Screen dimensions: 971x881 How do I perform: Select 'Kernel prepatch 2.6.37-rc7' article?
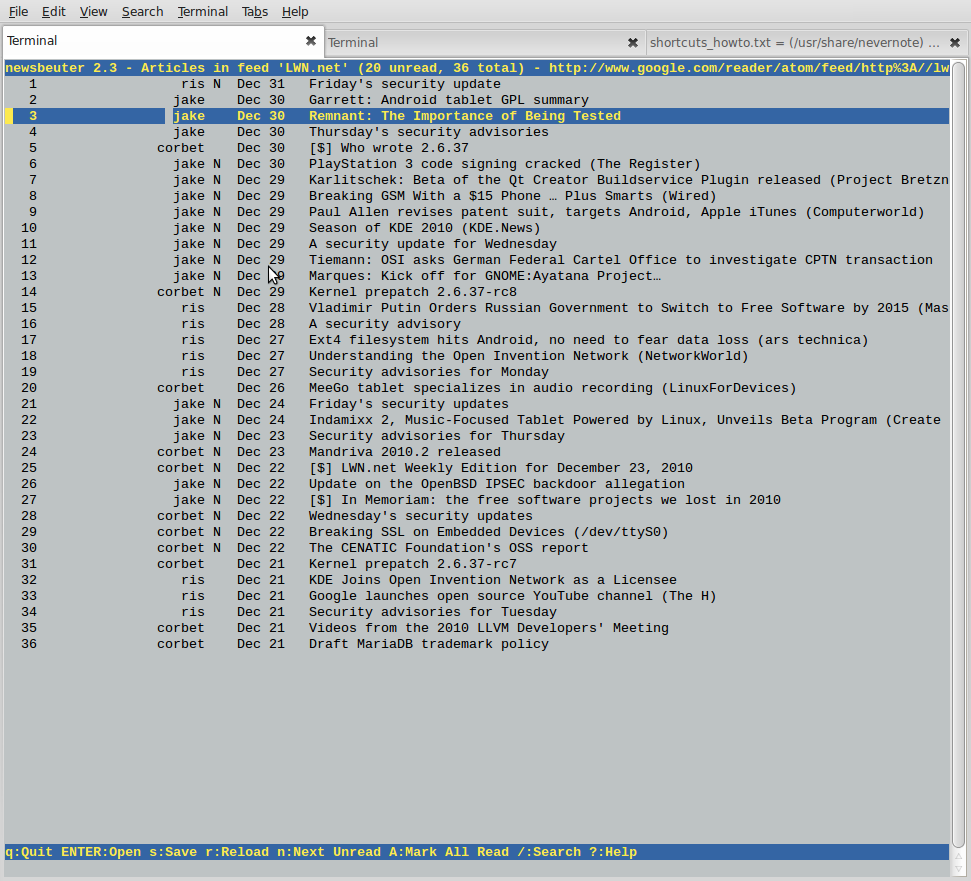(x=477, y=565)
